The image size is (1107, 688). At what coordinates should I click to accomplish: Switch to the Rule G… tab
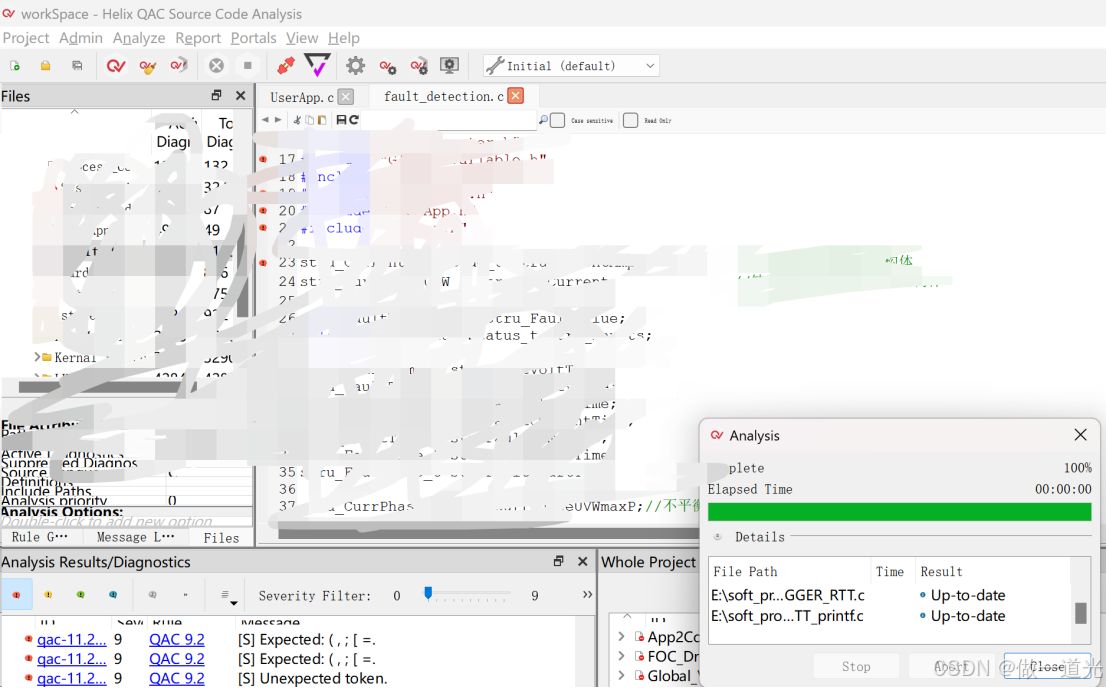point(40,537)
